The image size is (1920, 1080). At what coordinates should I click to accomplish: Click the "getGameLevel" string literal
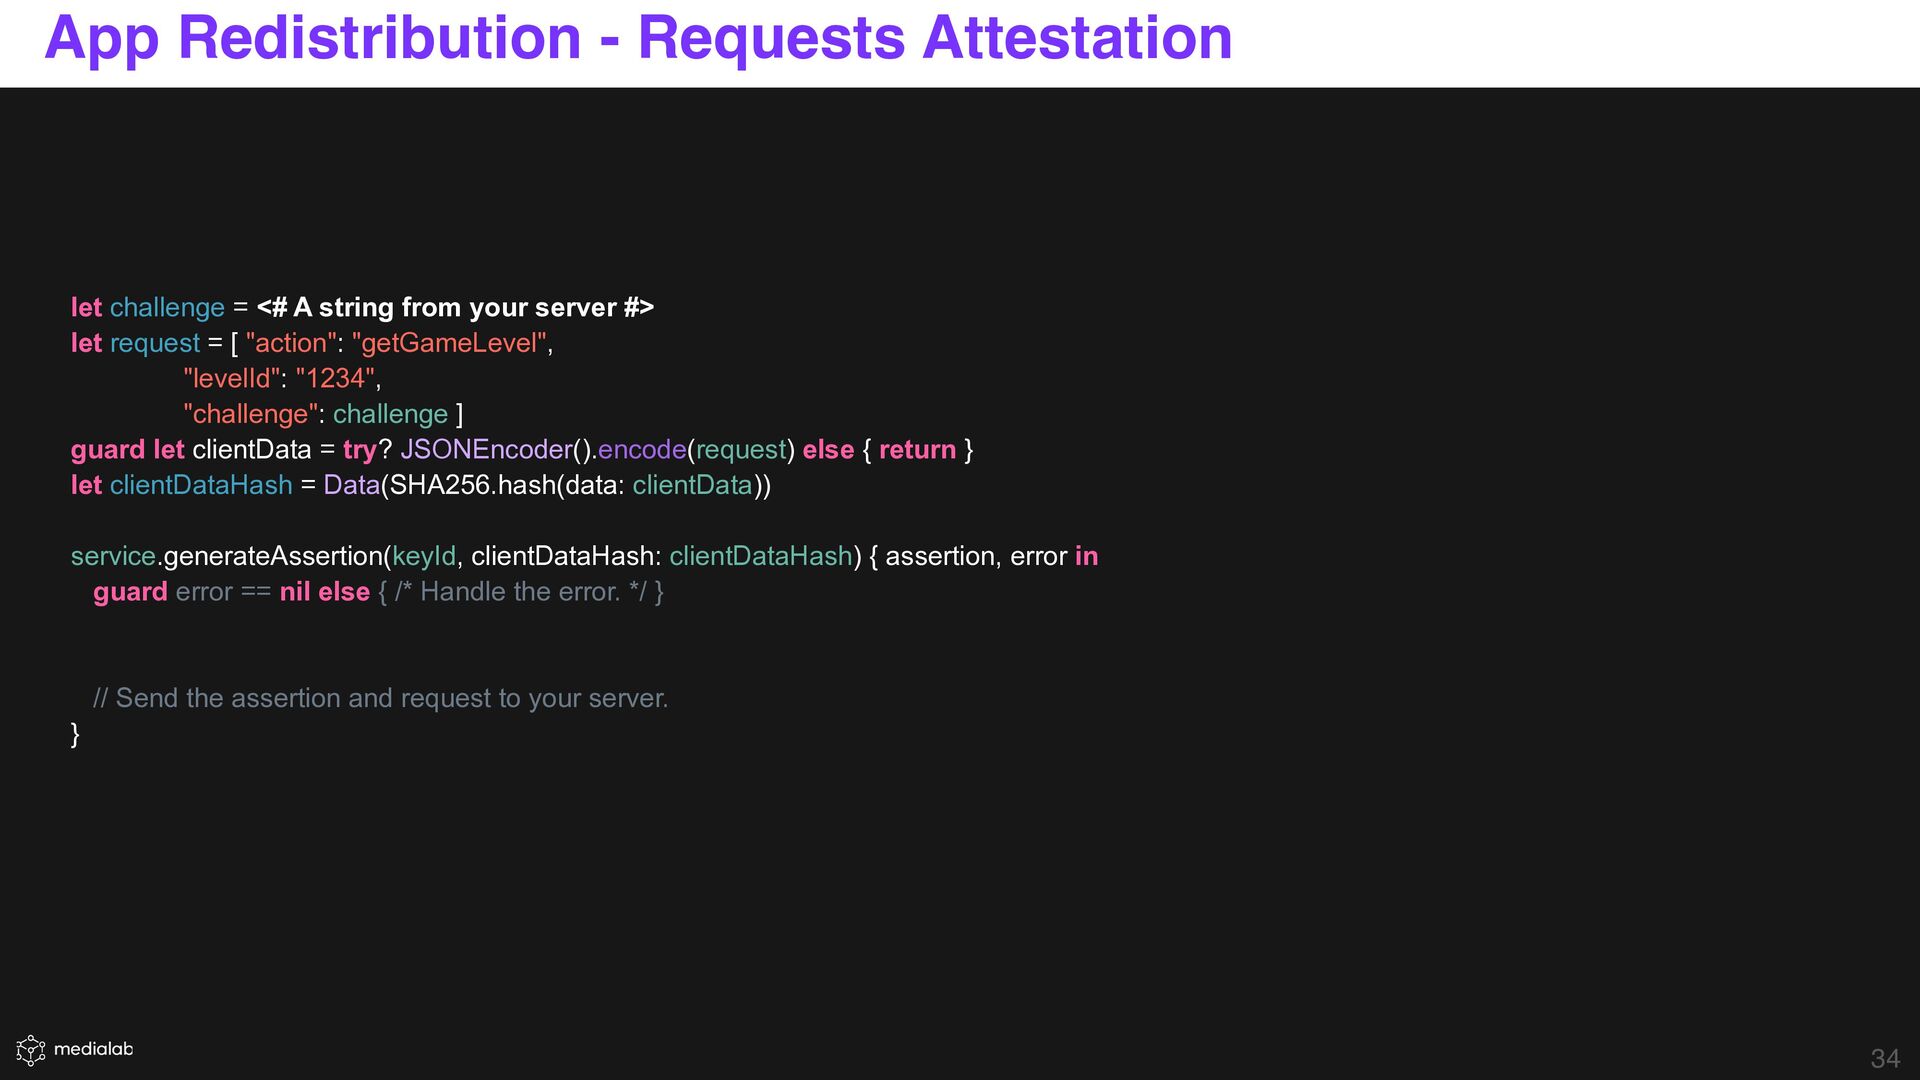(x=449, y=343)
